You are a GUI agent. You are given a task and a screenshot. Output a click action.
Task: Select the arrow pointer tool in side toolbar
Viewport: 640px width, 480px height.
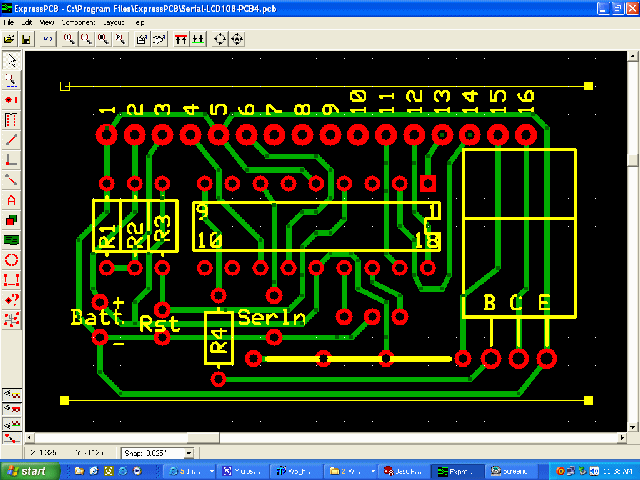click(x=11, y=60)
